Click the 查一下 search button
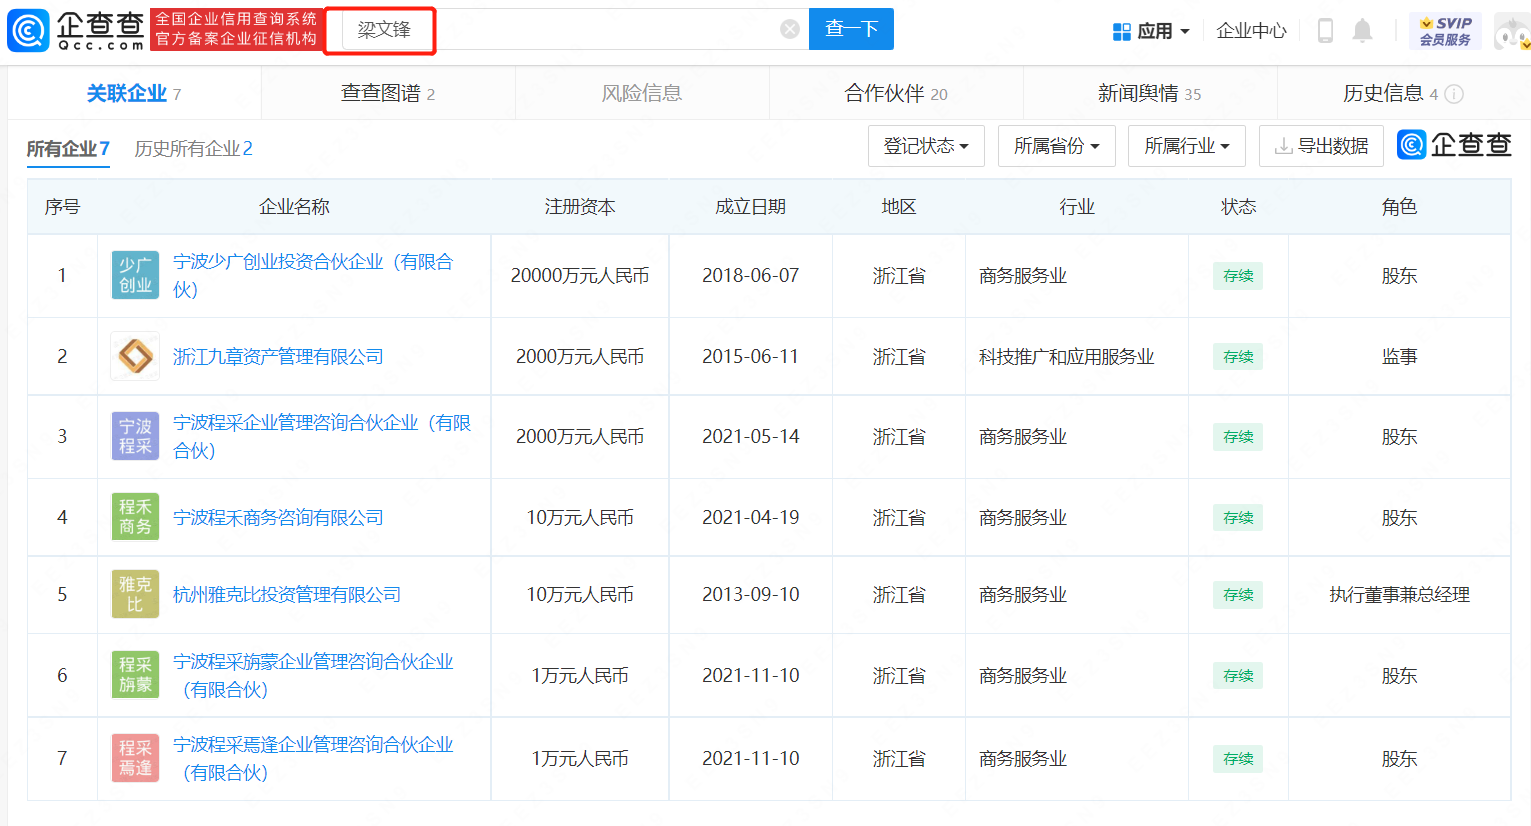 [x=851, y=29]
